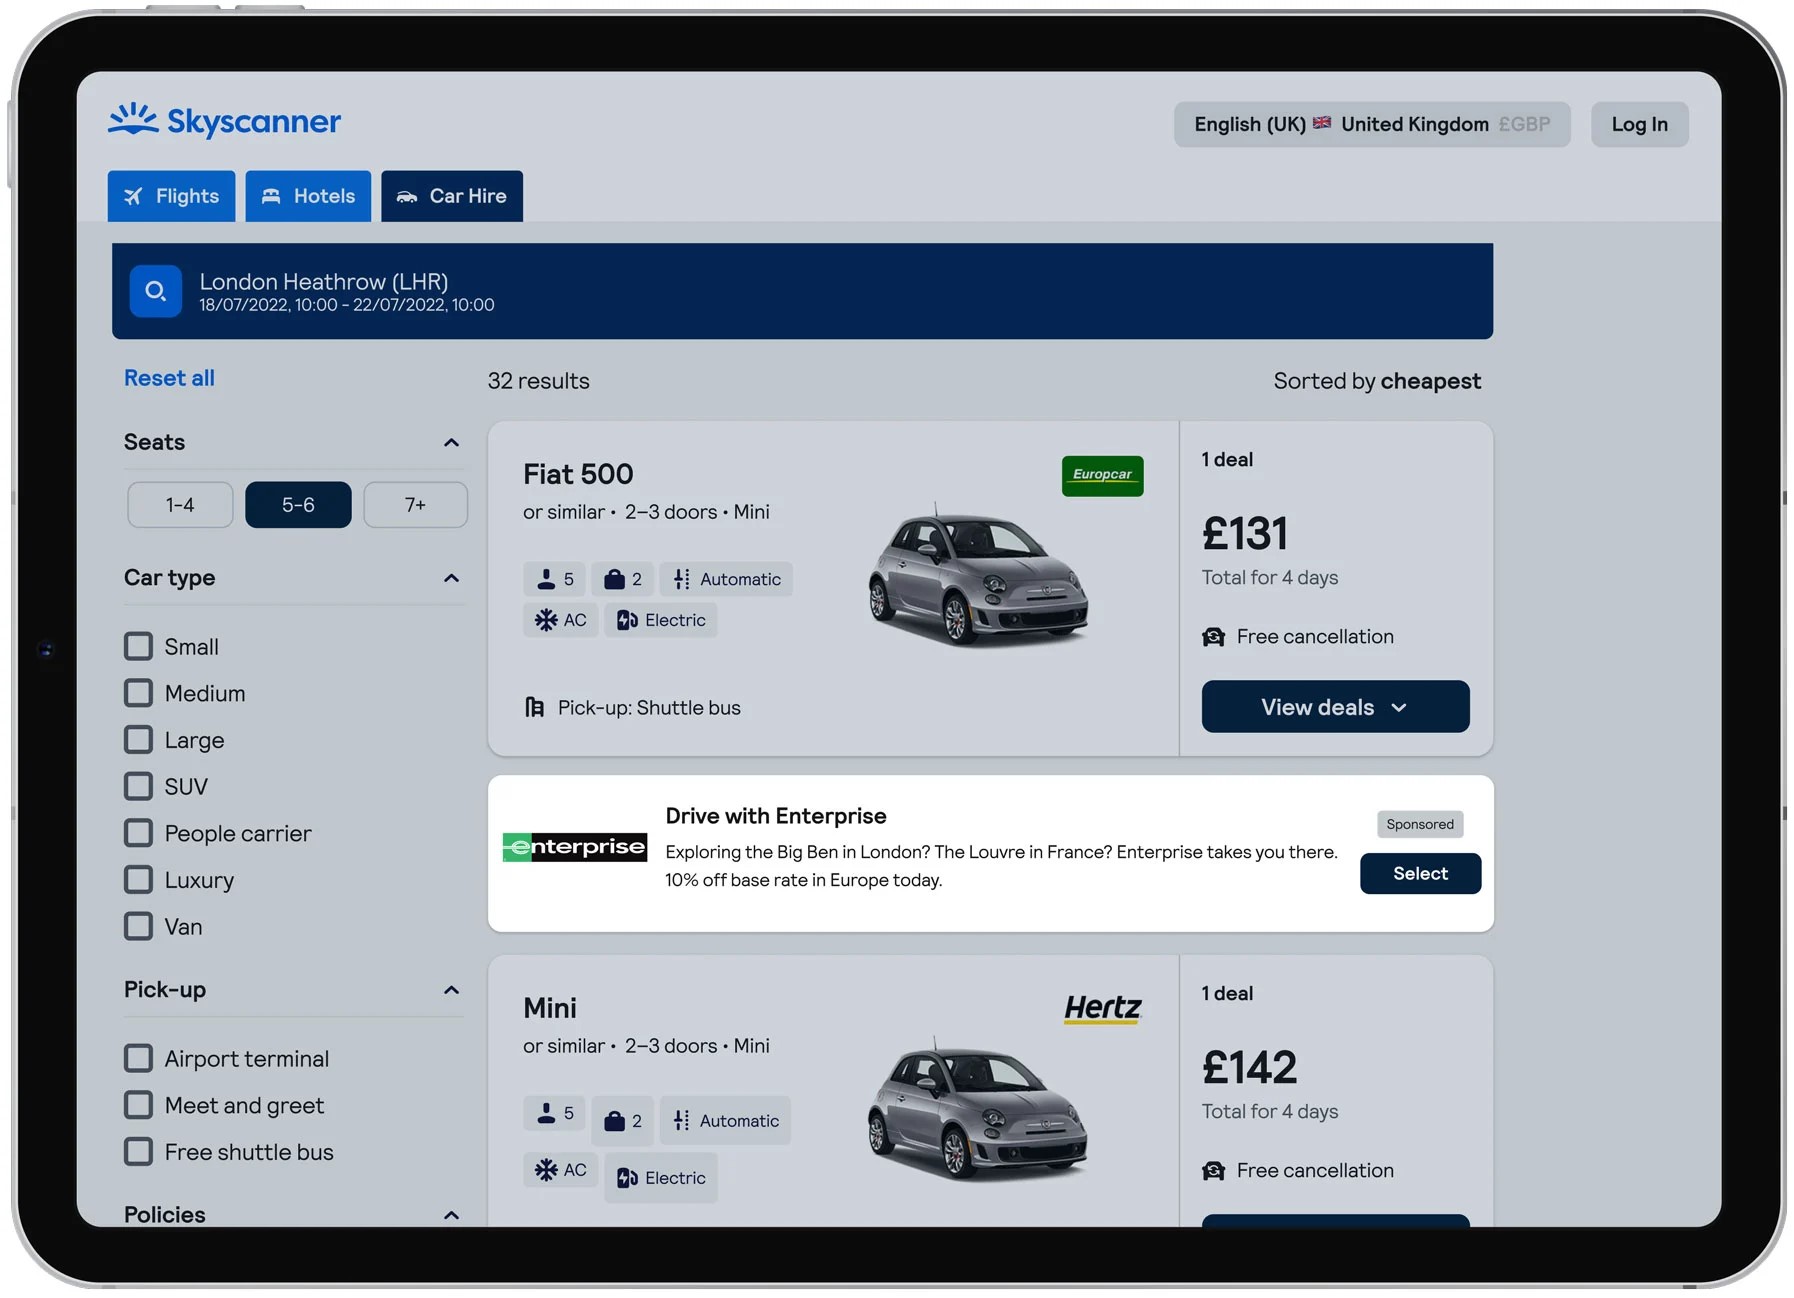Select the 7+ seats option
The height and width of the screenshot is (1298, 1794).
coord(415,505)
